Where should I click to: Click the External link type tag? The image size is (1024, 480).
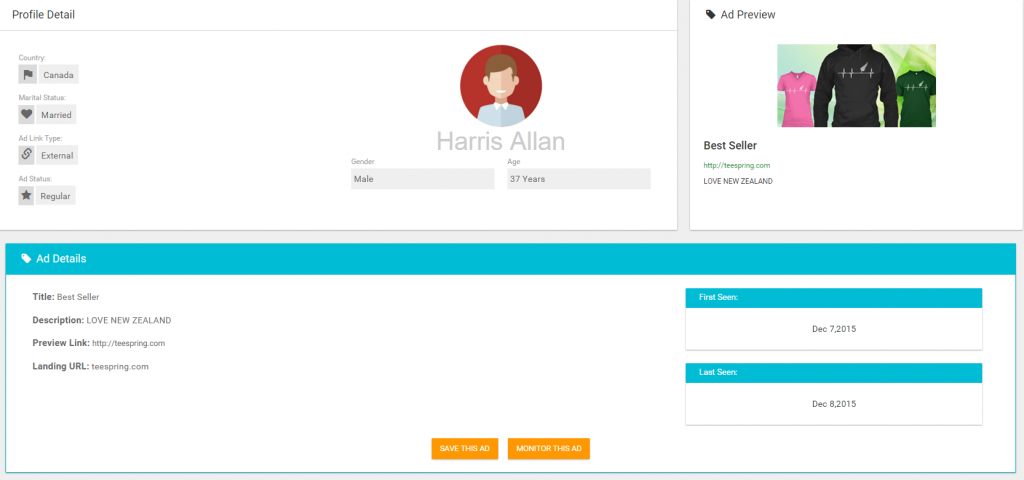pos(57,155)
